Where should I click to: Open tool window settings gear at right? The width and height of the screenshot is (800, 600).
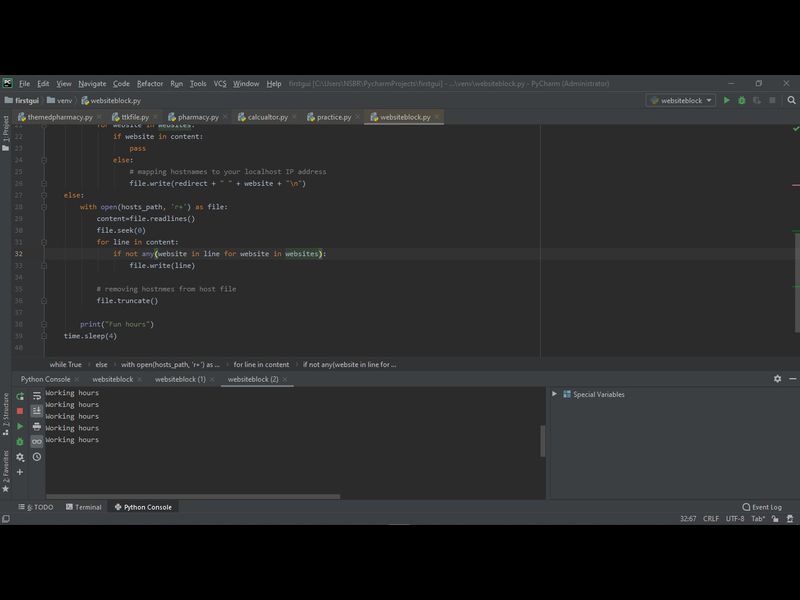(x=777, y=379)
